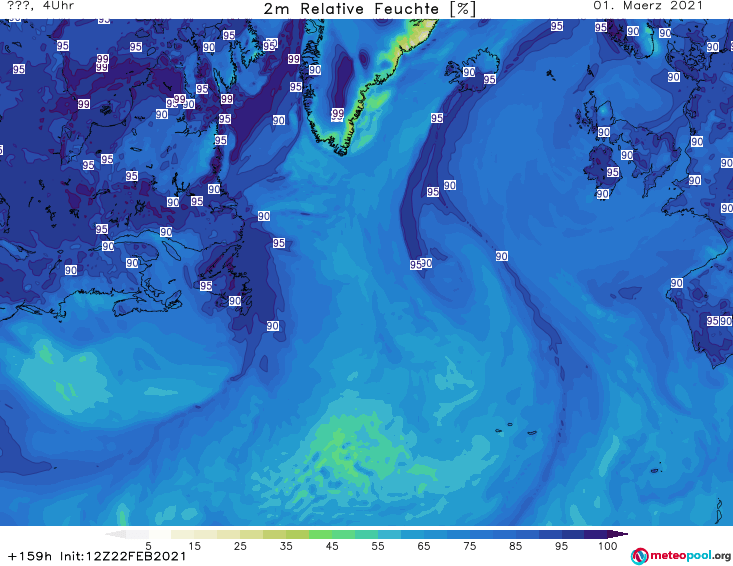
Task: Click the legend value 35 under the colorbar
Action: tap(286, 546)
